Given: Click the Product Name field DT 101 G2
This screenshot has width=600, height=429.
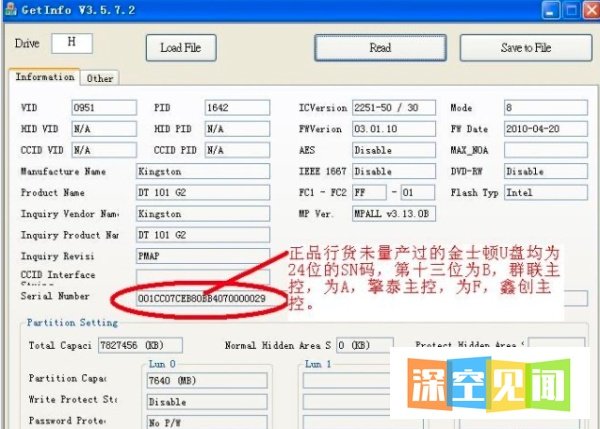Looking at the screenshot, I should point(203,192).
